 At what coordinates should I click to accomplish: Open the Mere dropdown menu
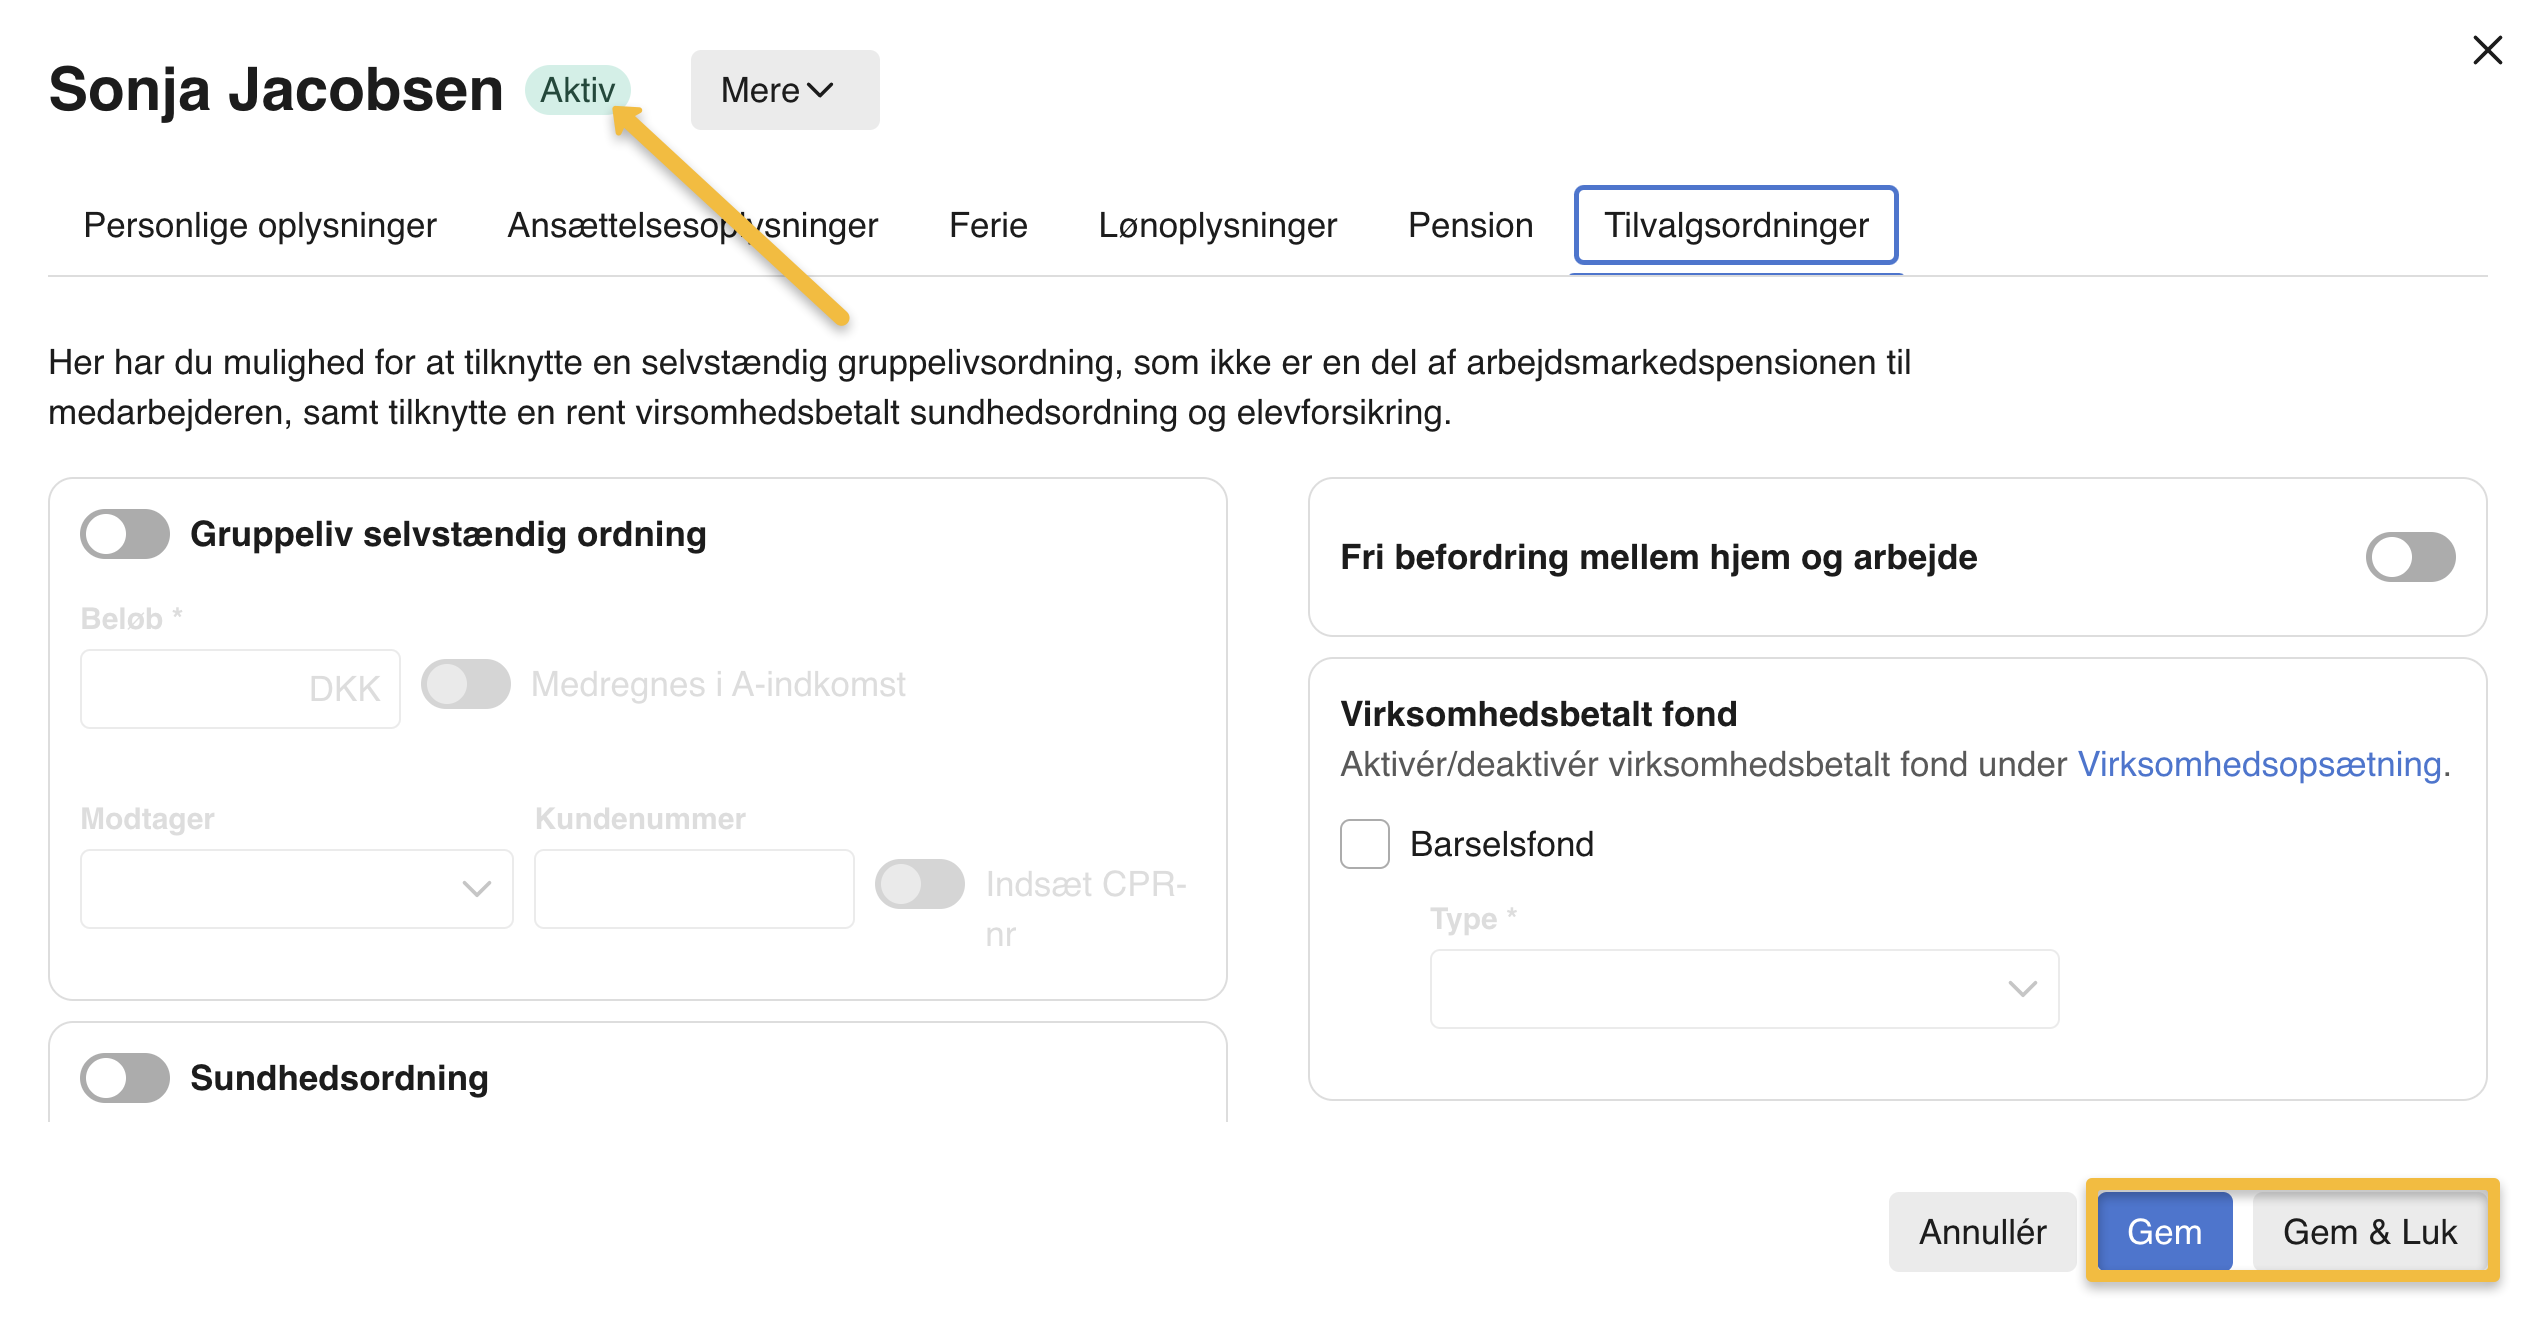click(x=784, y=90)
